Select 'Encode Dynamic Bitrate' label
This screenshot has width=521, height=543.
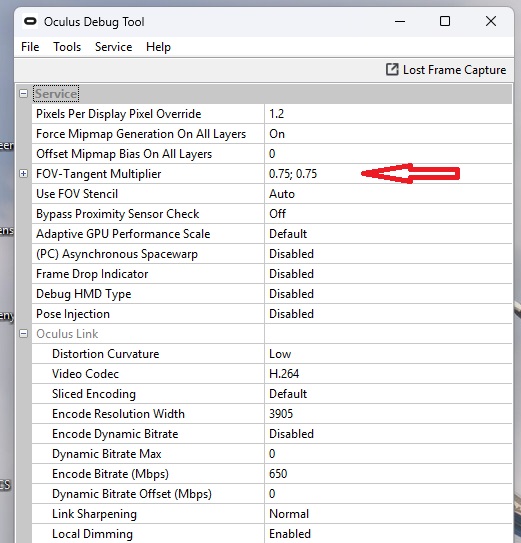(115, 434)
